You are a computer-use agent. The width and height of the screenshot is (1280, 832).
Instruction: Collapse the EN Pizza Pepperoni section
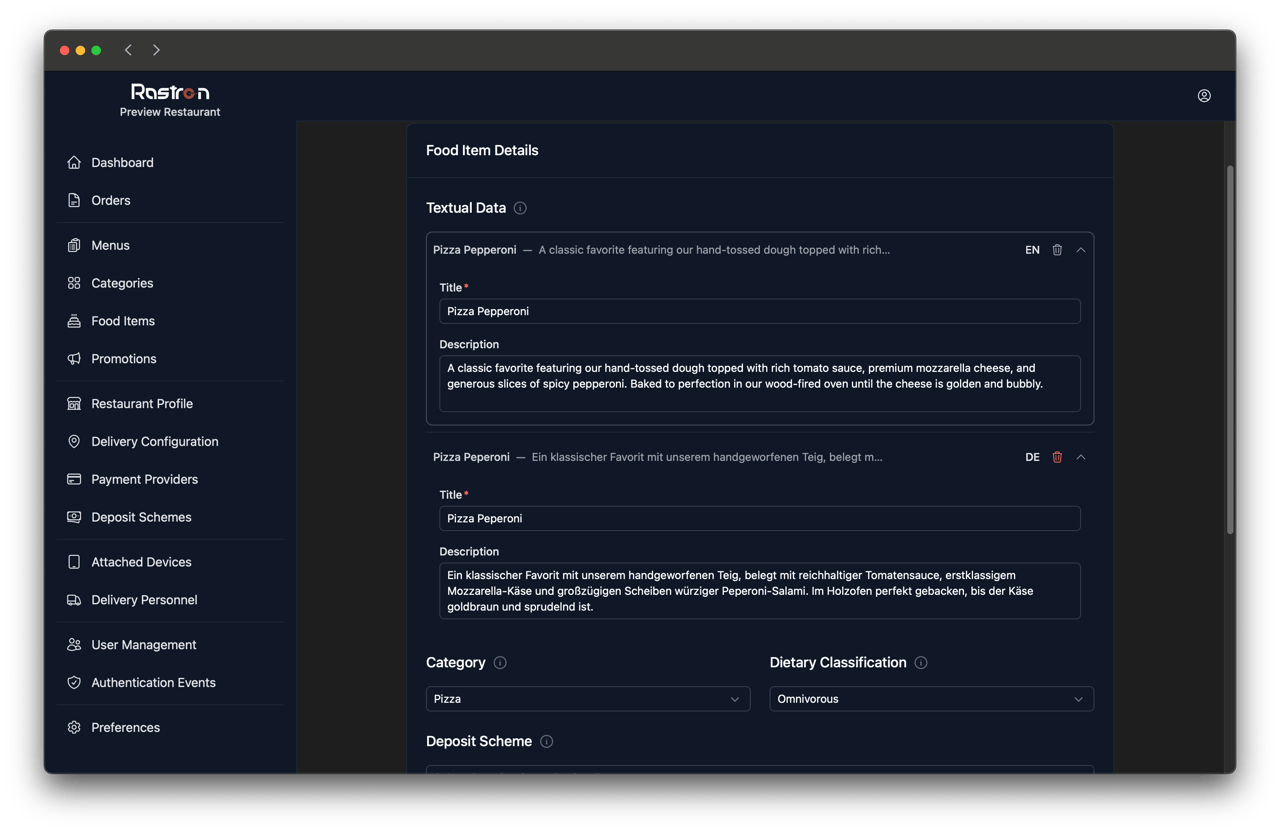(1081, 250)
